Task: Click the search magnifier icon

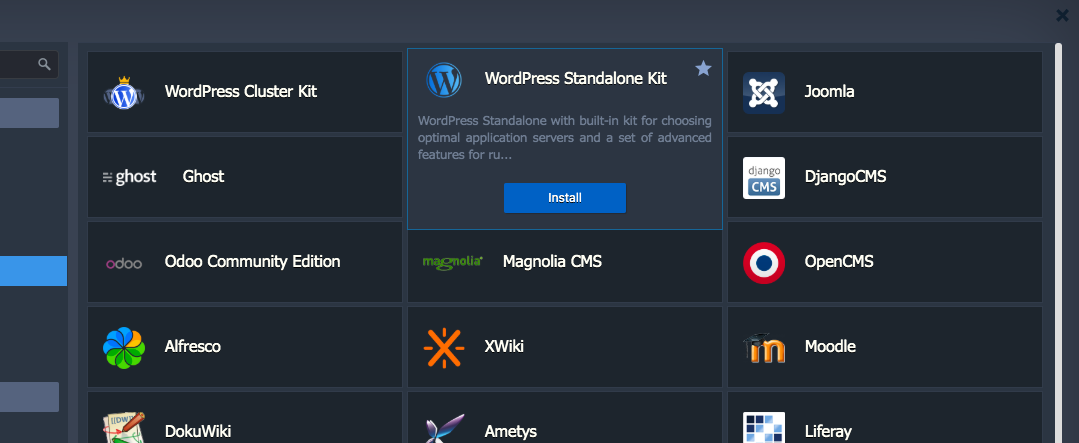Action: pos(45,65)
